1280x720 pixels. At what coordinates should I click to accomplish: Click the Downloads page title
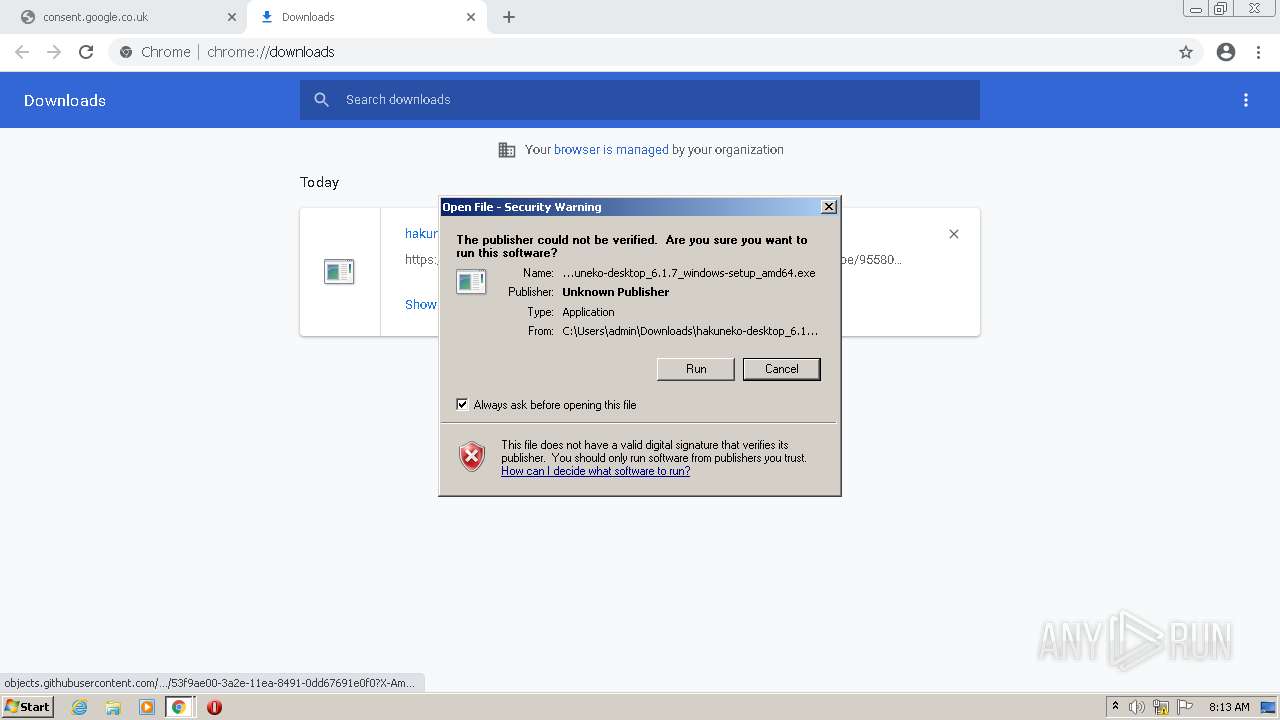pyautogui.click(x=65, y=100)
